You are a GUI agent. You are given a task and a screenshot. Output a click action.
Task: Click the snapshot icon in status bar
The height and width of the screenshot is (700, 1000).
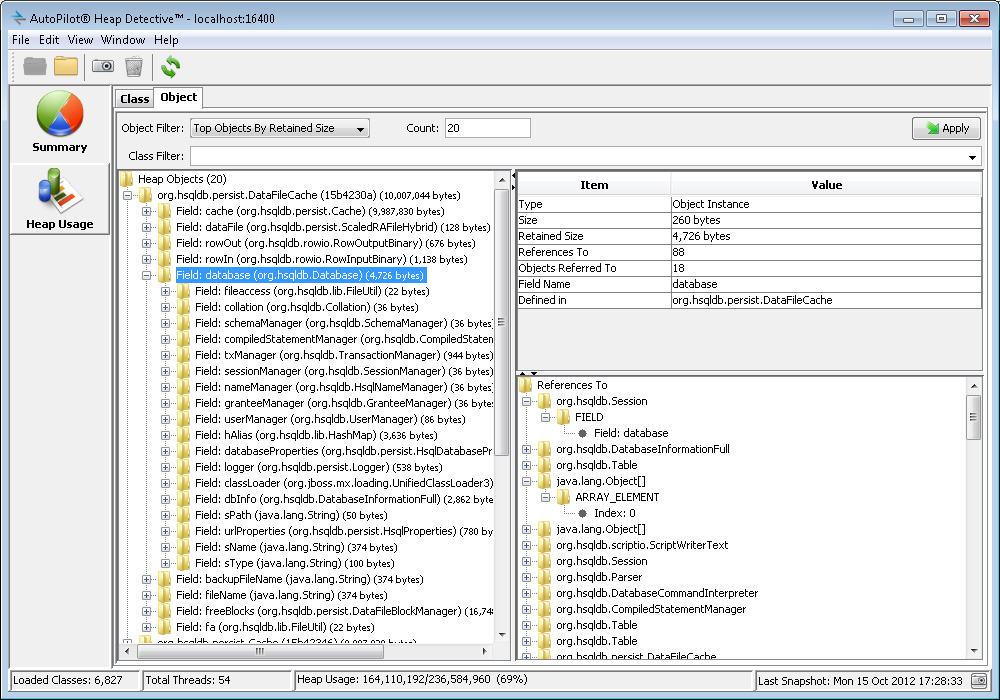(978, 680)
